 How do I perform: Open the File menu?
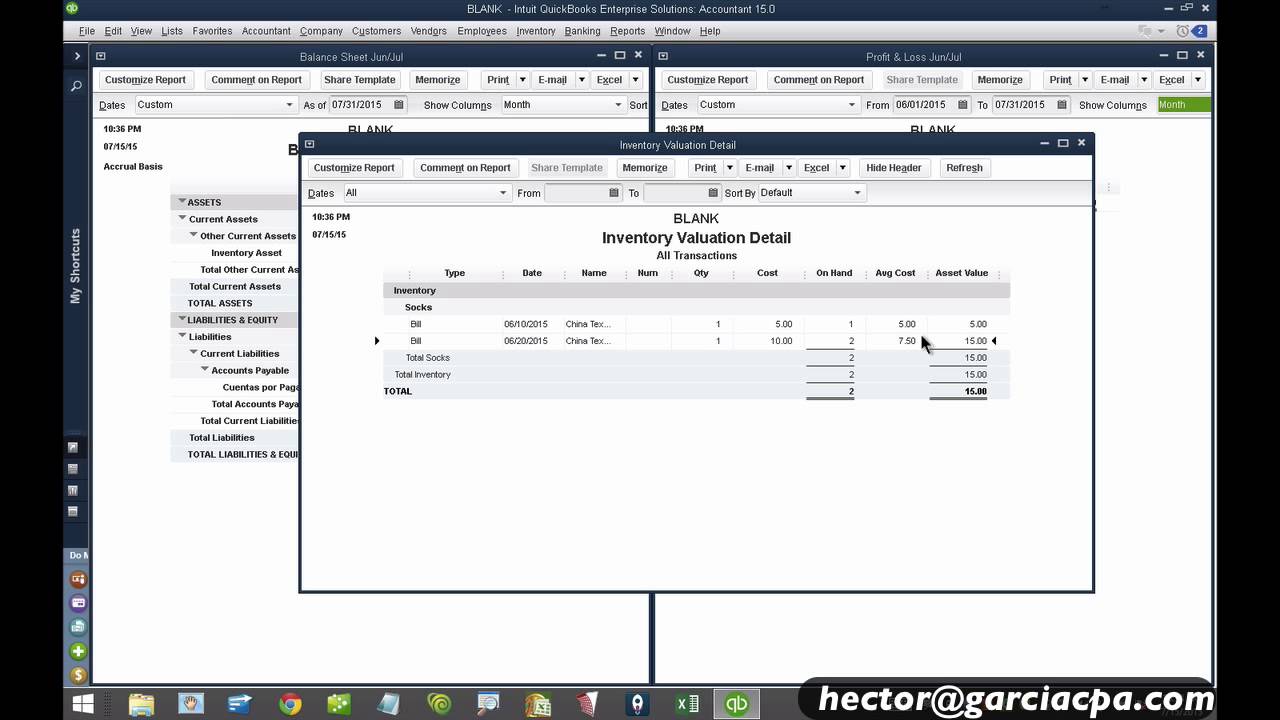87,31
